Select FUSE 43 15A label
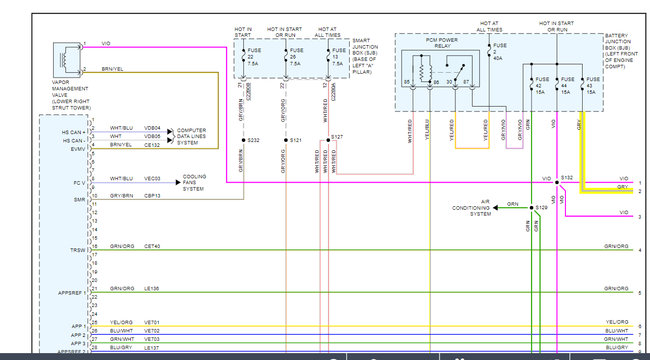 [593, 86]
